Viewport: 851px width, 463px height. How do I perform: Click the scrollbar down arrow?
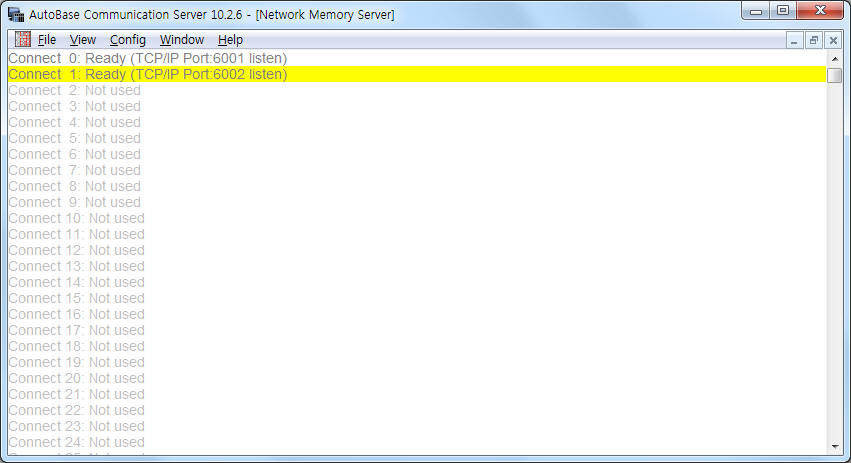(x=835, y=447)
